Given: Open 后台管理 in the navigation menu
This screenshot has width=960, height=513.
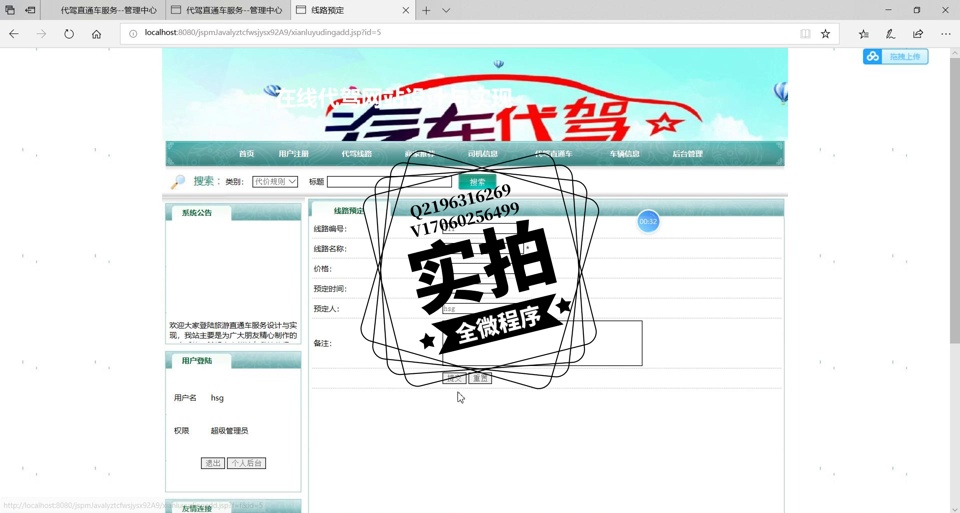Looking at the screenshot, I should click(687, 154).
